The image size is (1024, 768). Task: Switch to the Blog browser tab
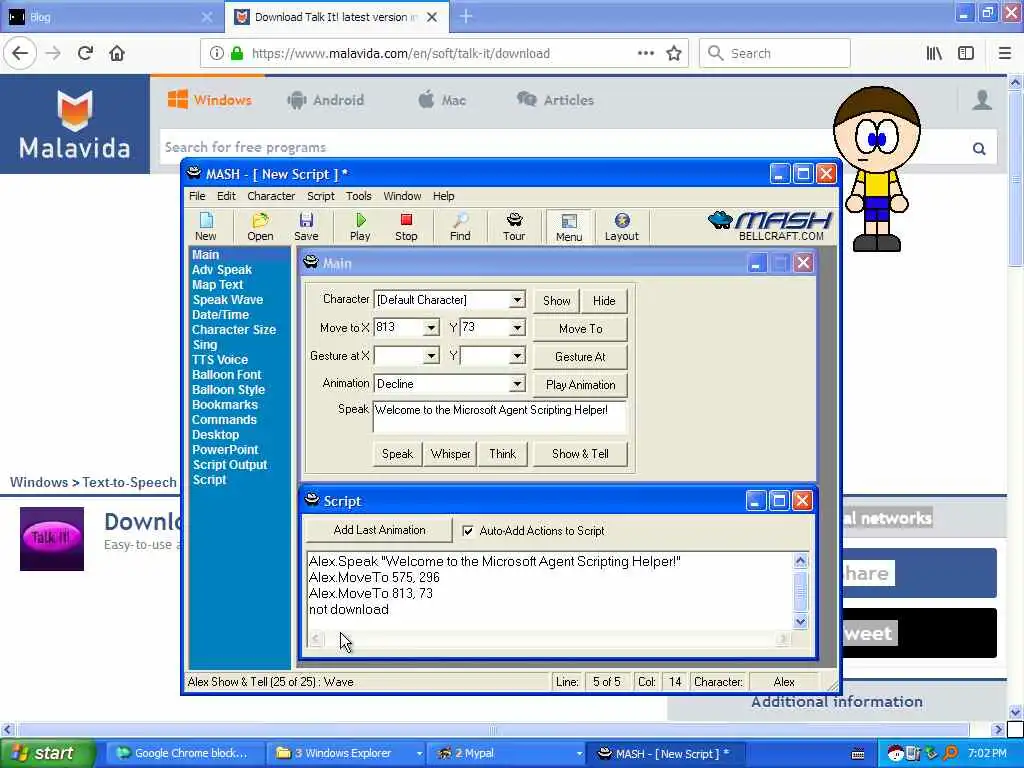(x=111, y=17)
